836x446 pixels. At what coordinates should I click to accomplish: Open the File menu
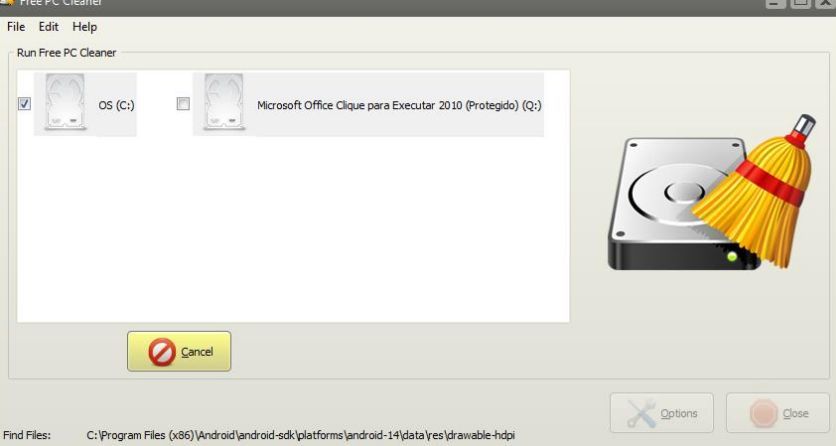tap(16, 27)
